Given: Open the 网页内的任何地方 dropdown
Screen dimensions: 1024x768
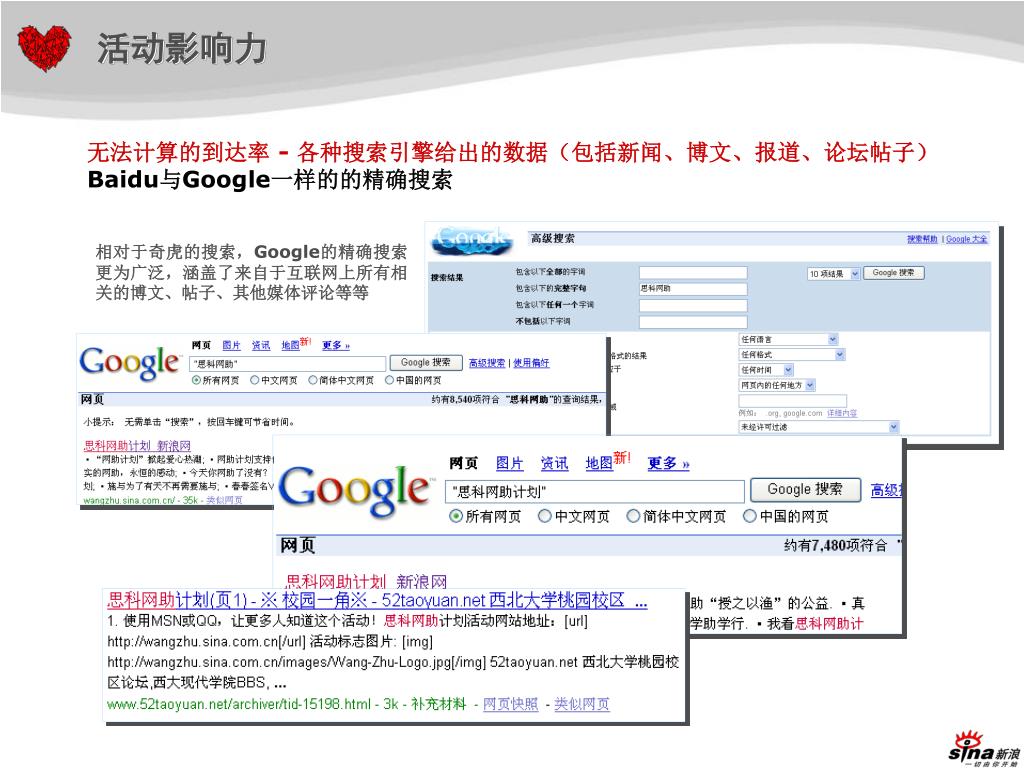Looking at the screenshot, I should tap(777, 385).
